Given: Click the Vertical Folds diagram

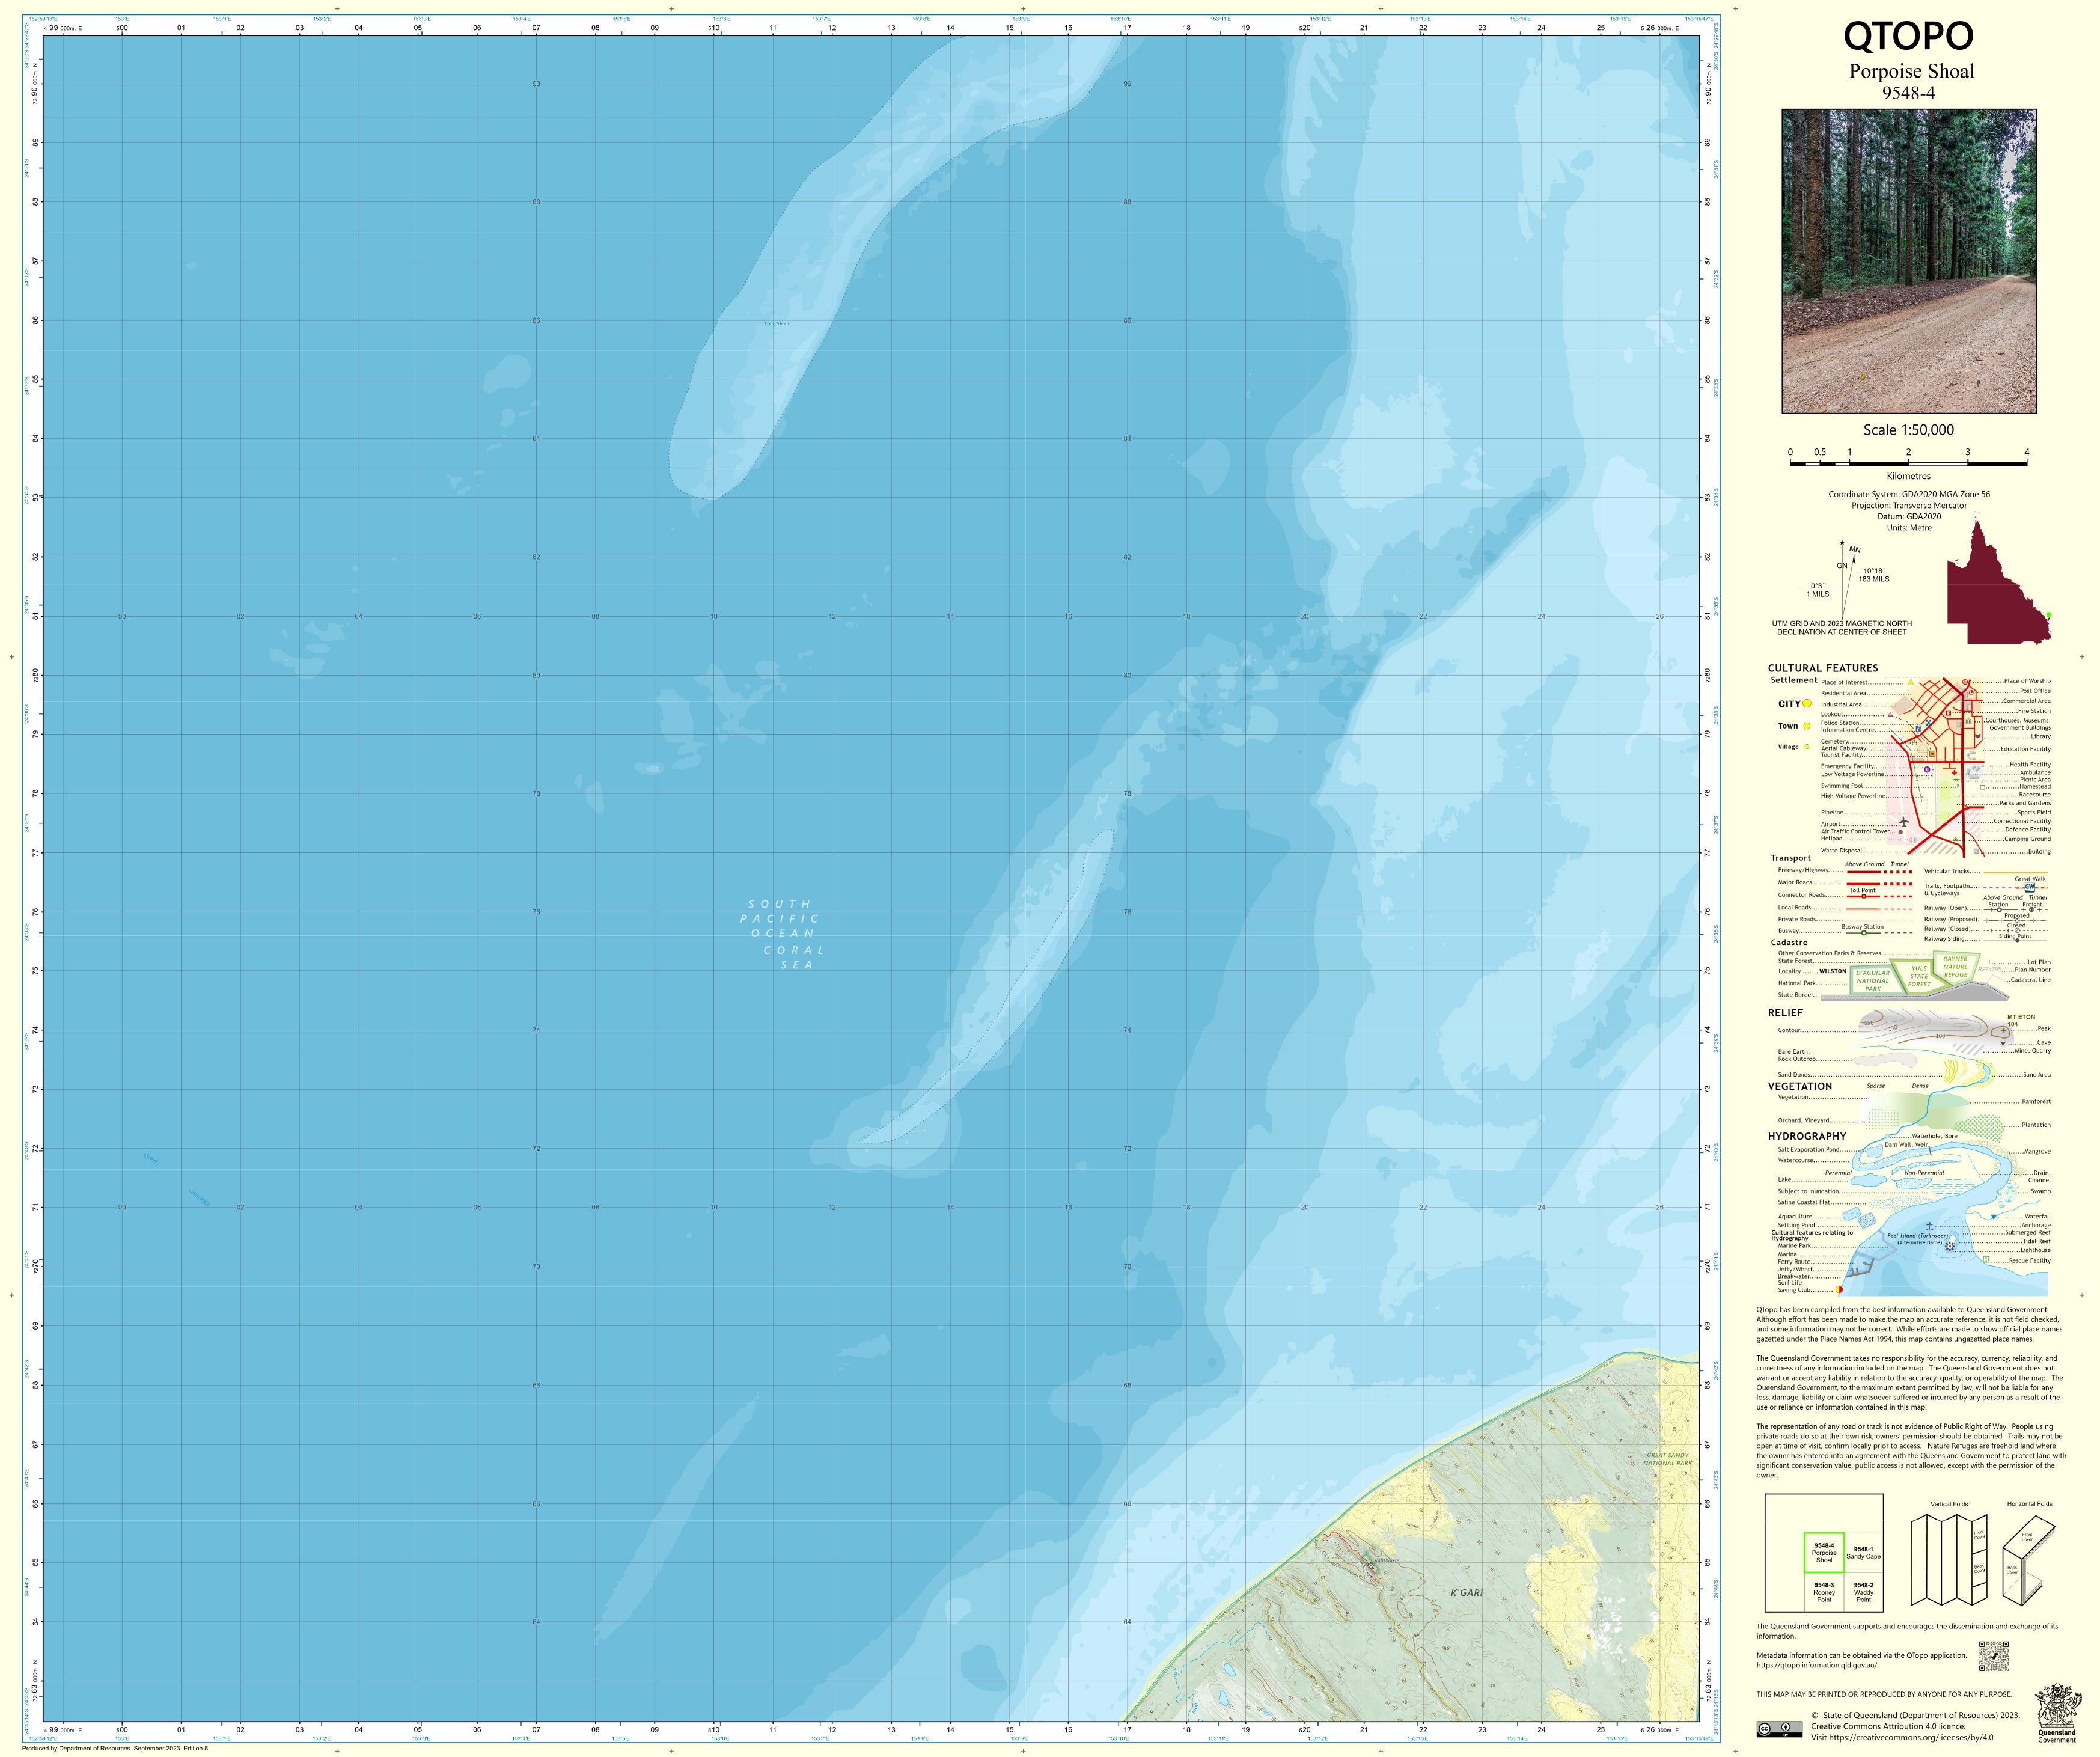Looking at the screenshot, I should (x=1948, y=1561).
